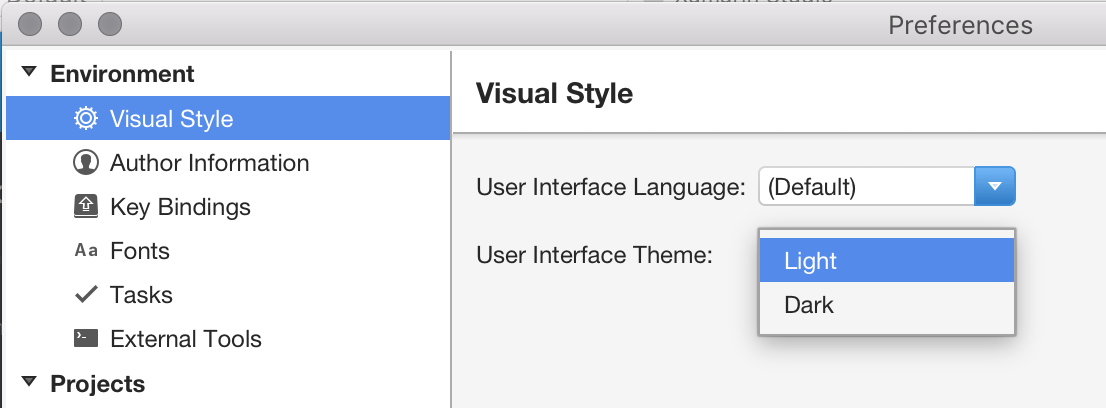Image resolution: width=1106 pixels, height=408 pixels.
Task: Click the '(Default)' language combo box field
Action: [865, 186]
